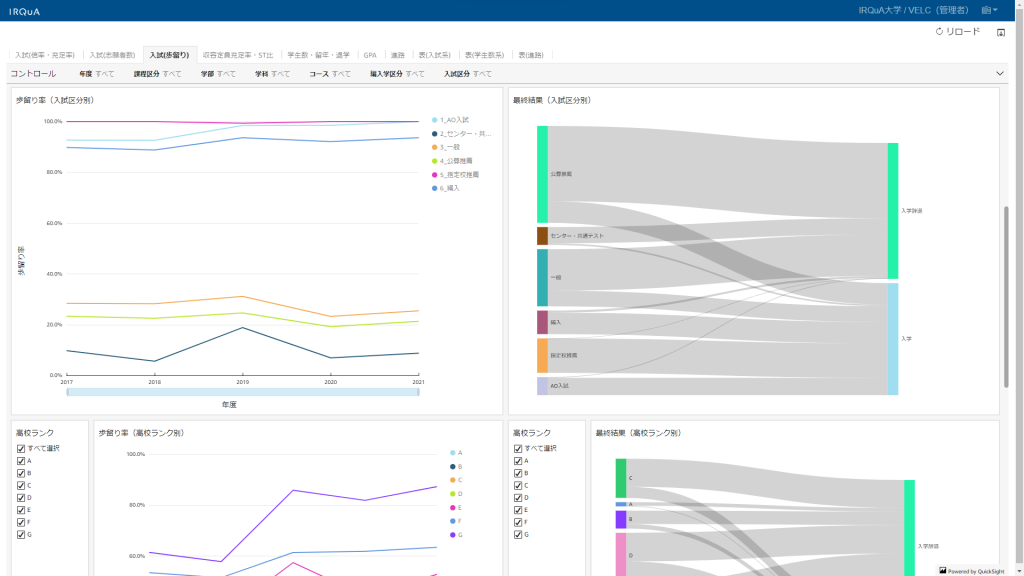The width and height of the screenshot is (1024, 576).
Task: Open the user account icon menu
Action: tap(987, 10)
